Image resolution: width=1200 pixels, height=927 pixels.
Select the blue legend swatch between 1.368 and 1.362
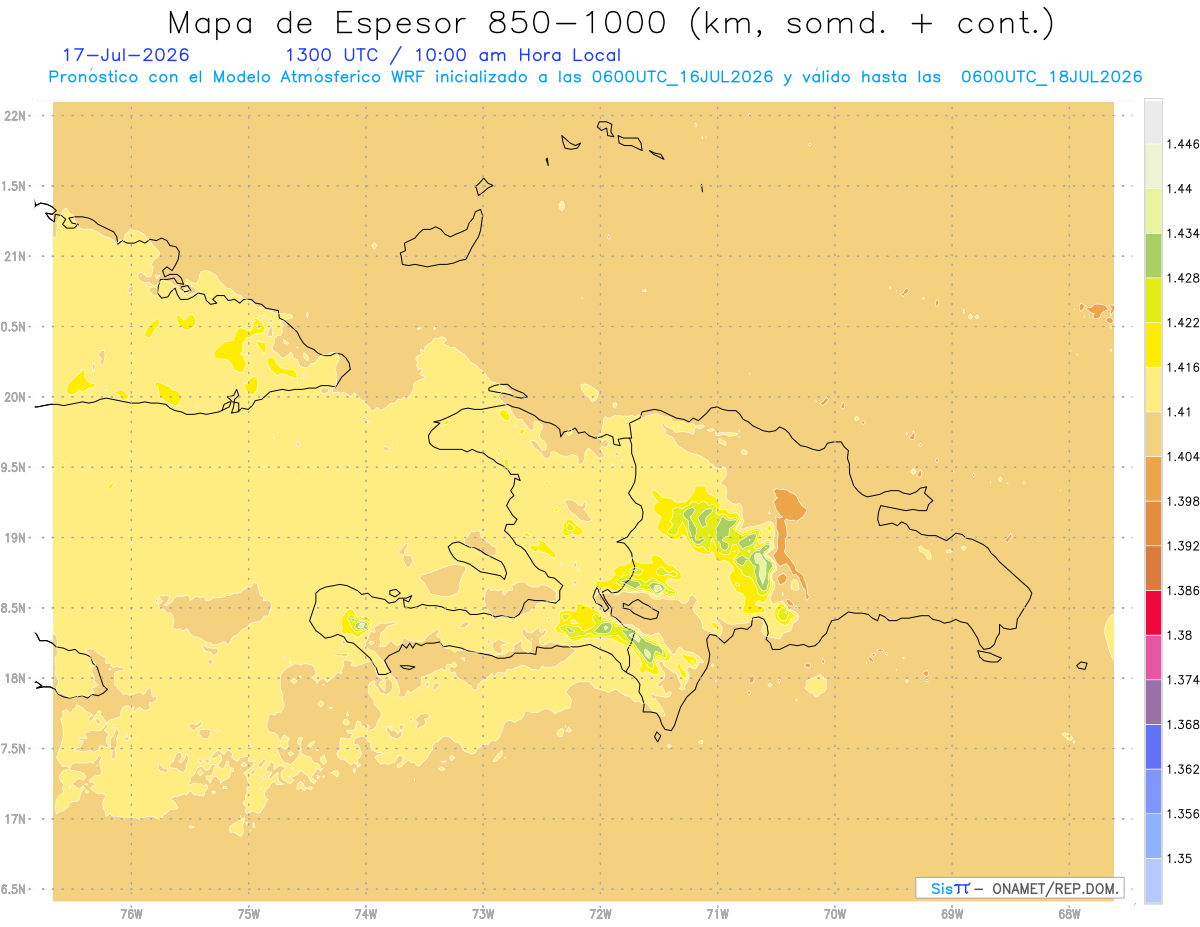tap(1153, 746)
